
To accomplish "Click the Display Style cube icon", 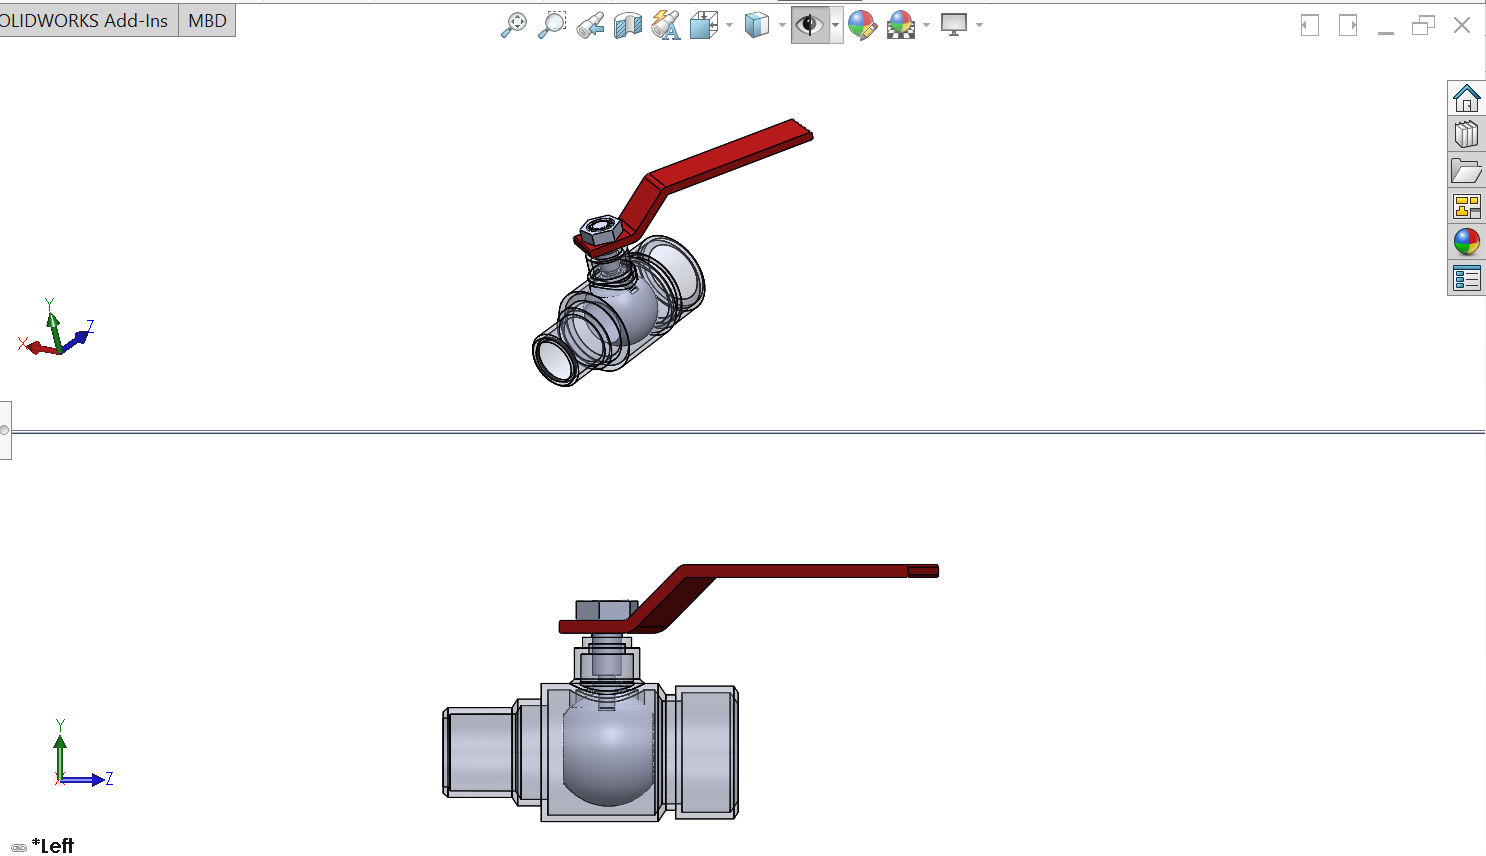I will 757,25.
